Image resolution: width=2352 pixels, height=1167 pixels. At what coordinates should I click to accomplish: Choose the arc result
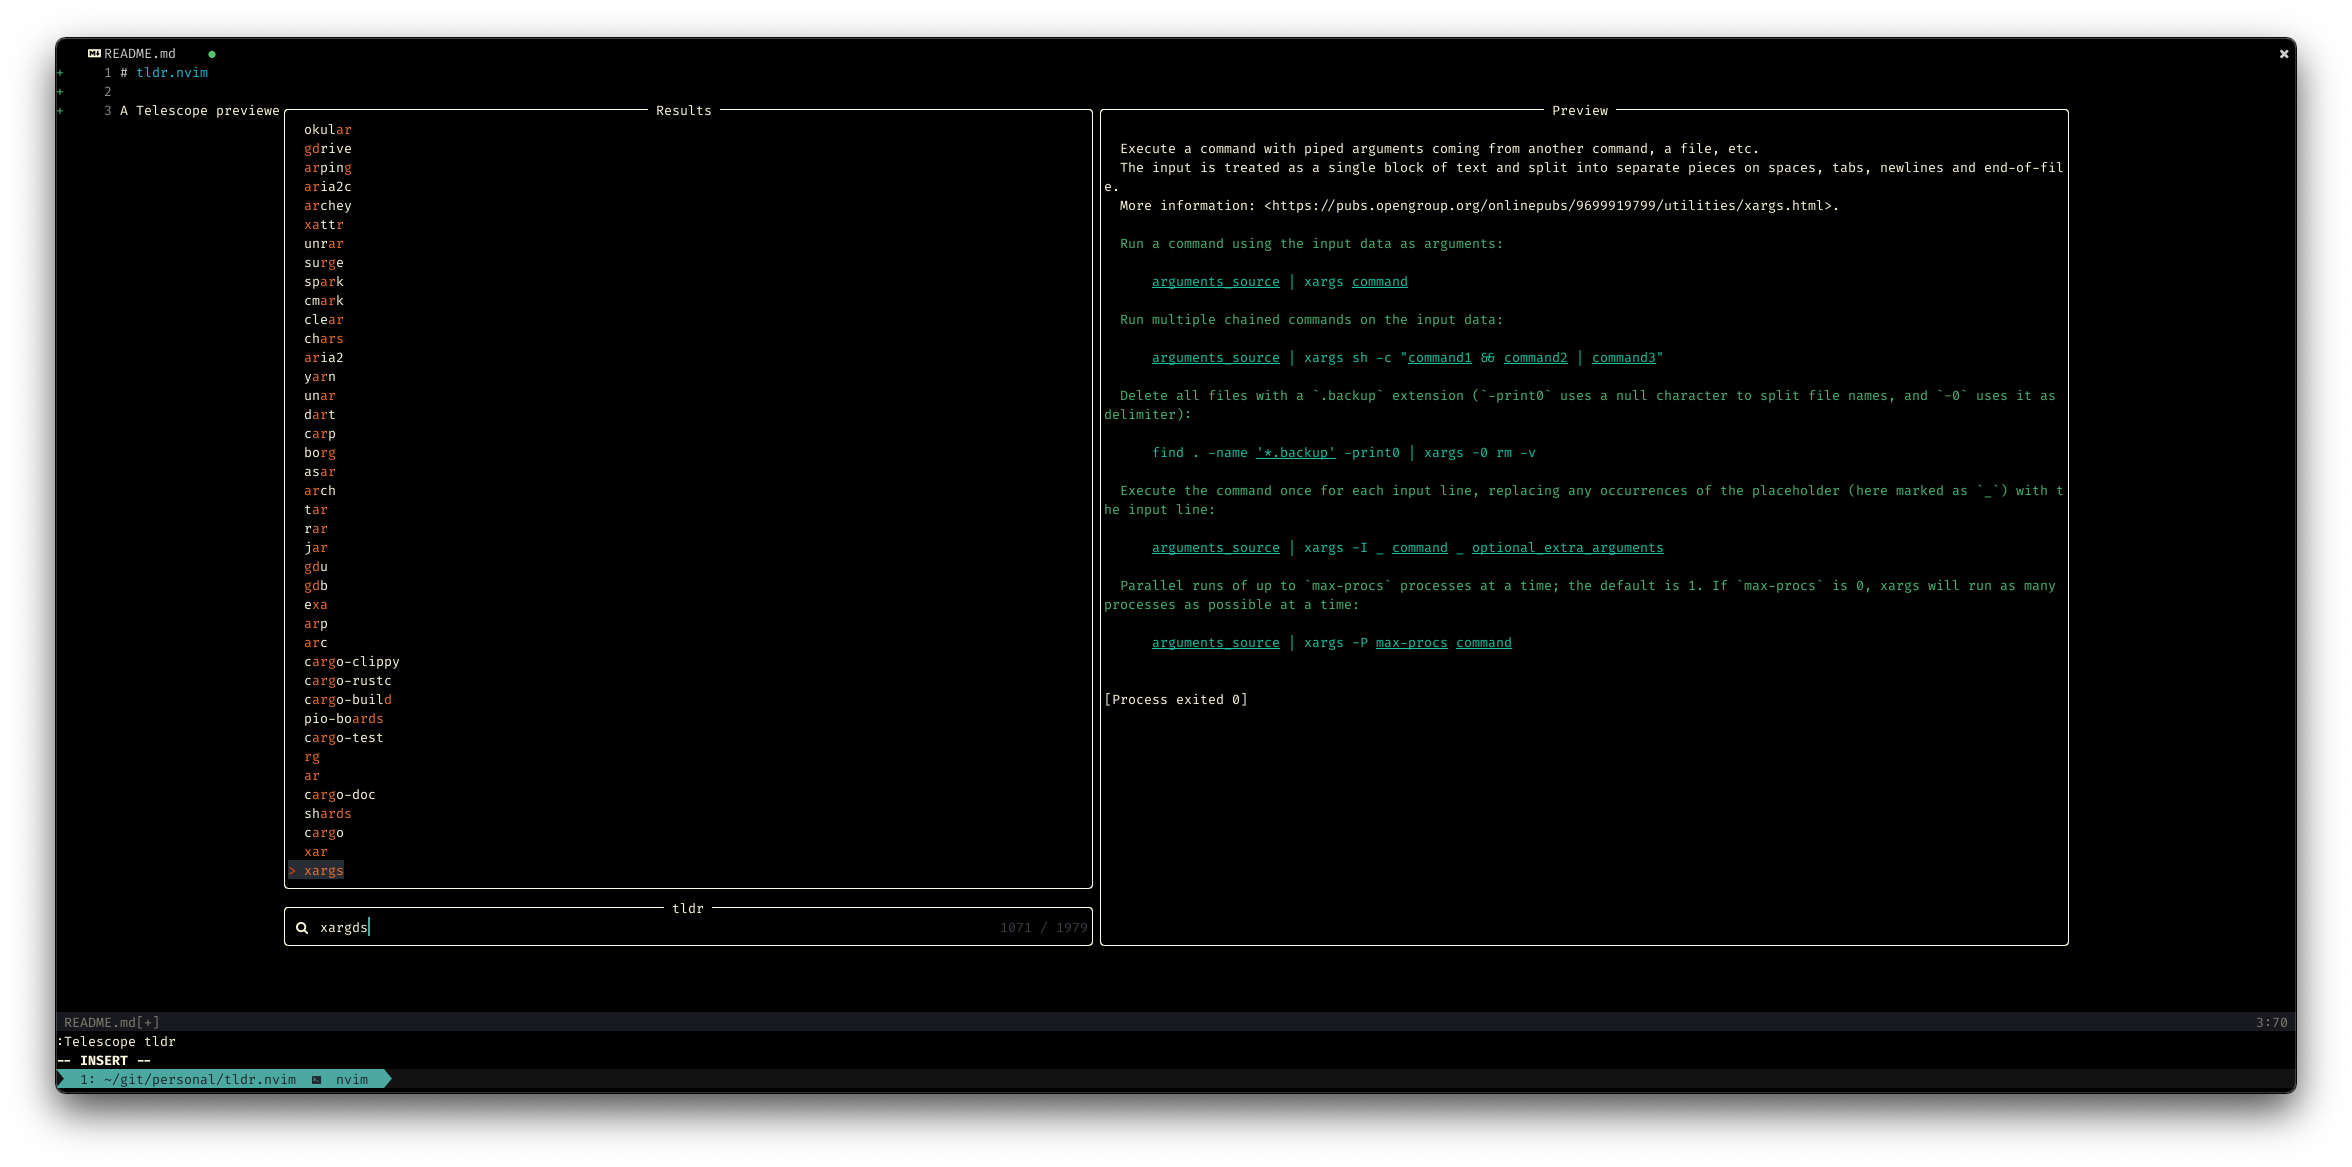tap(316, 643)
